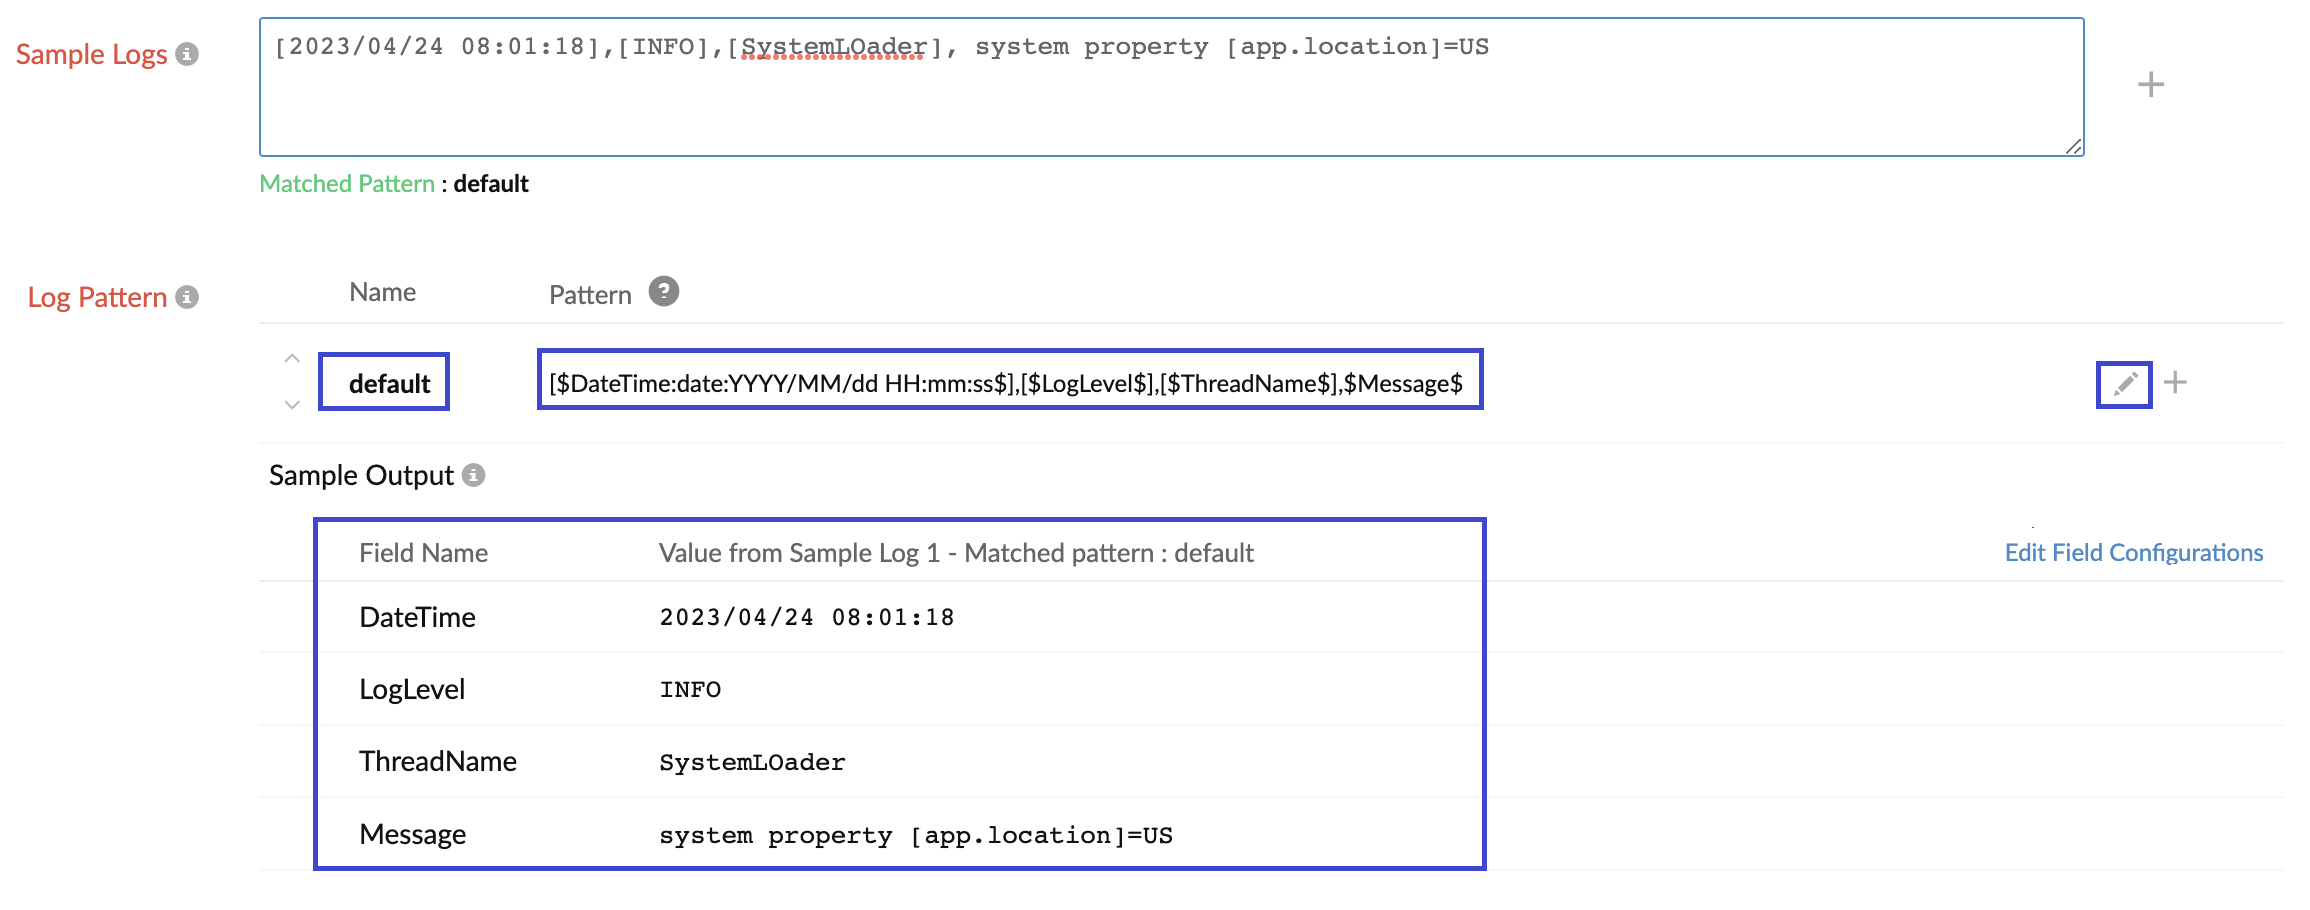This screenshot has width=2310, height=910.
Task: Select the ThreadName field name
Action: [438, 761]
